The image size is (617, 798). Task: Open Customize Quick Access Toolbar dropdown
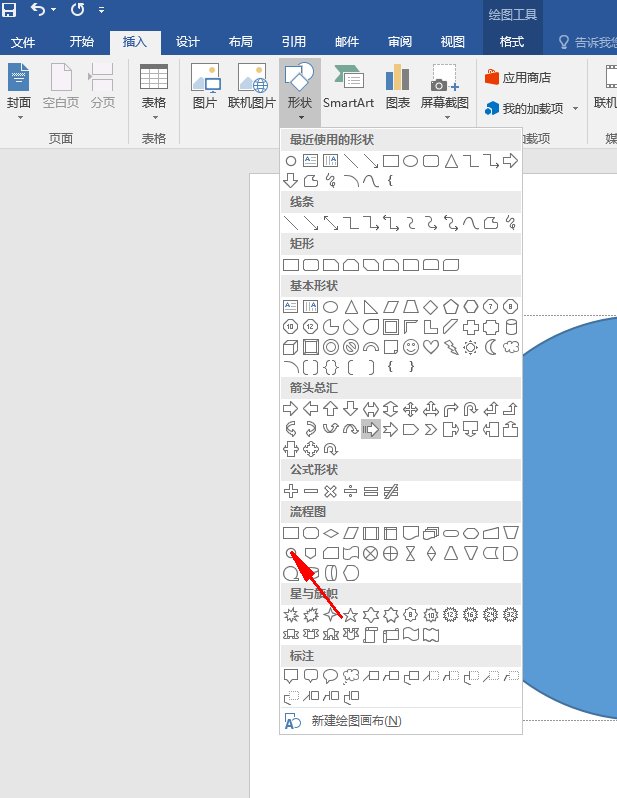102,10
